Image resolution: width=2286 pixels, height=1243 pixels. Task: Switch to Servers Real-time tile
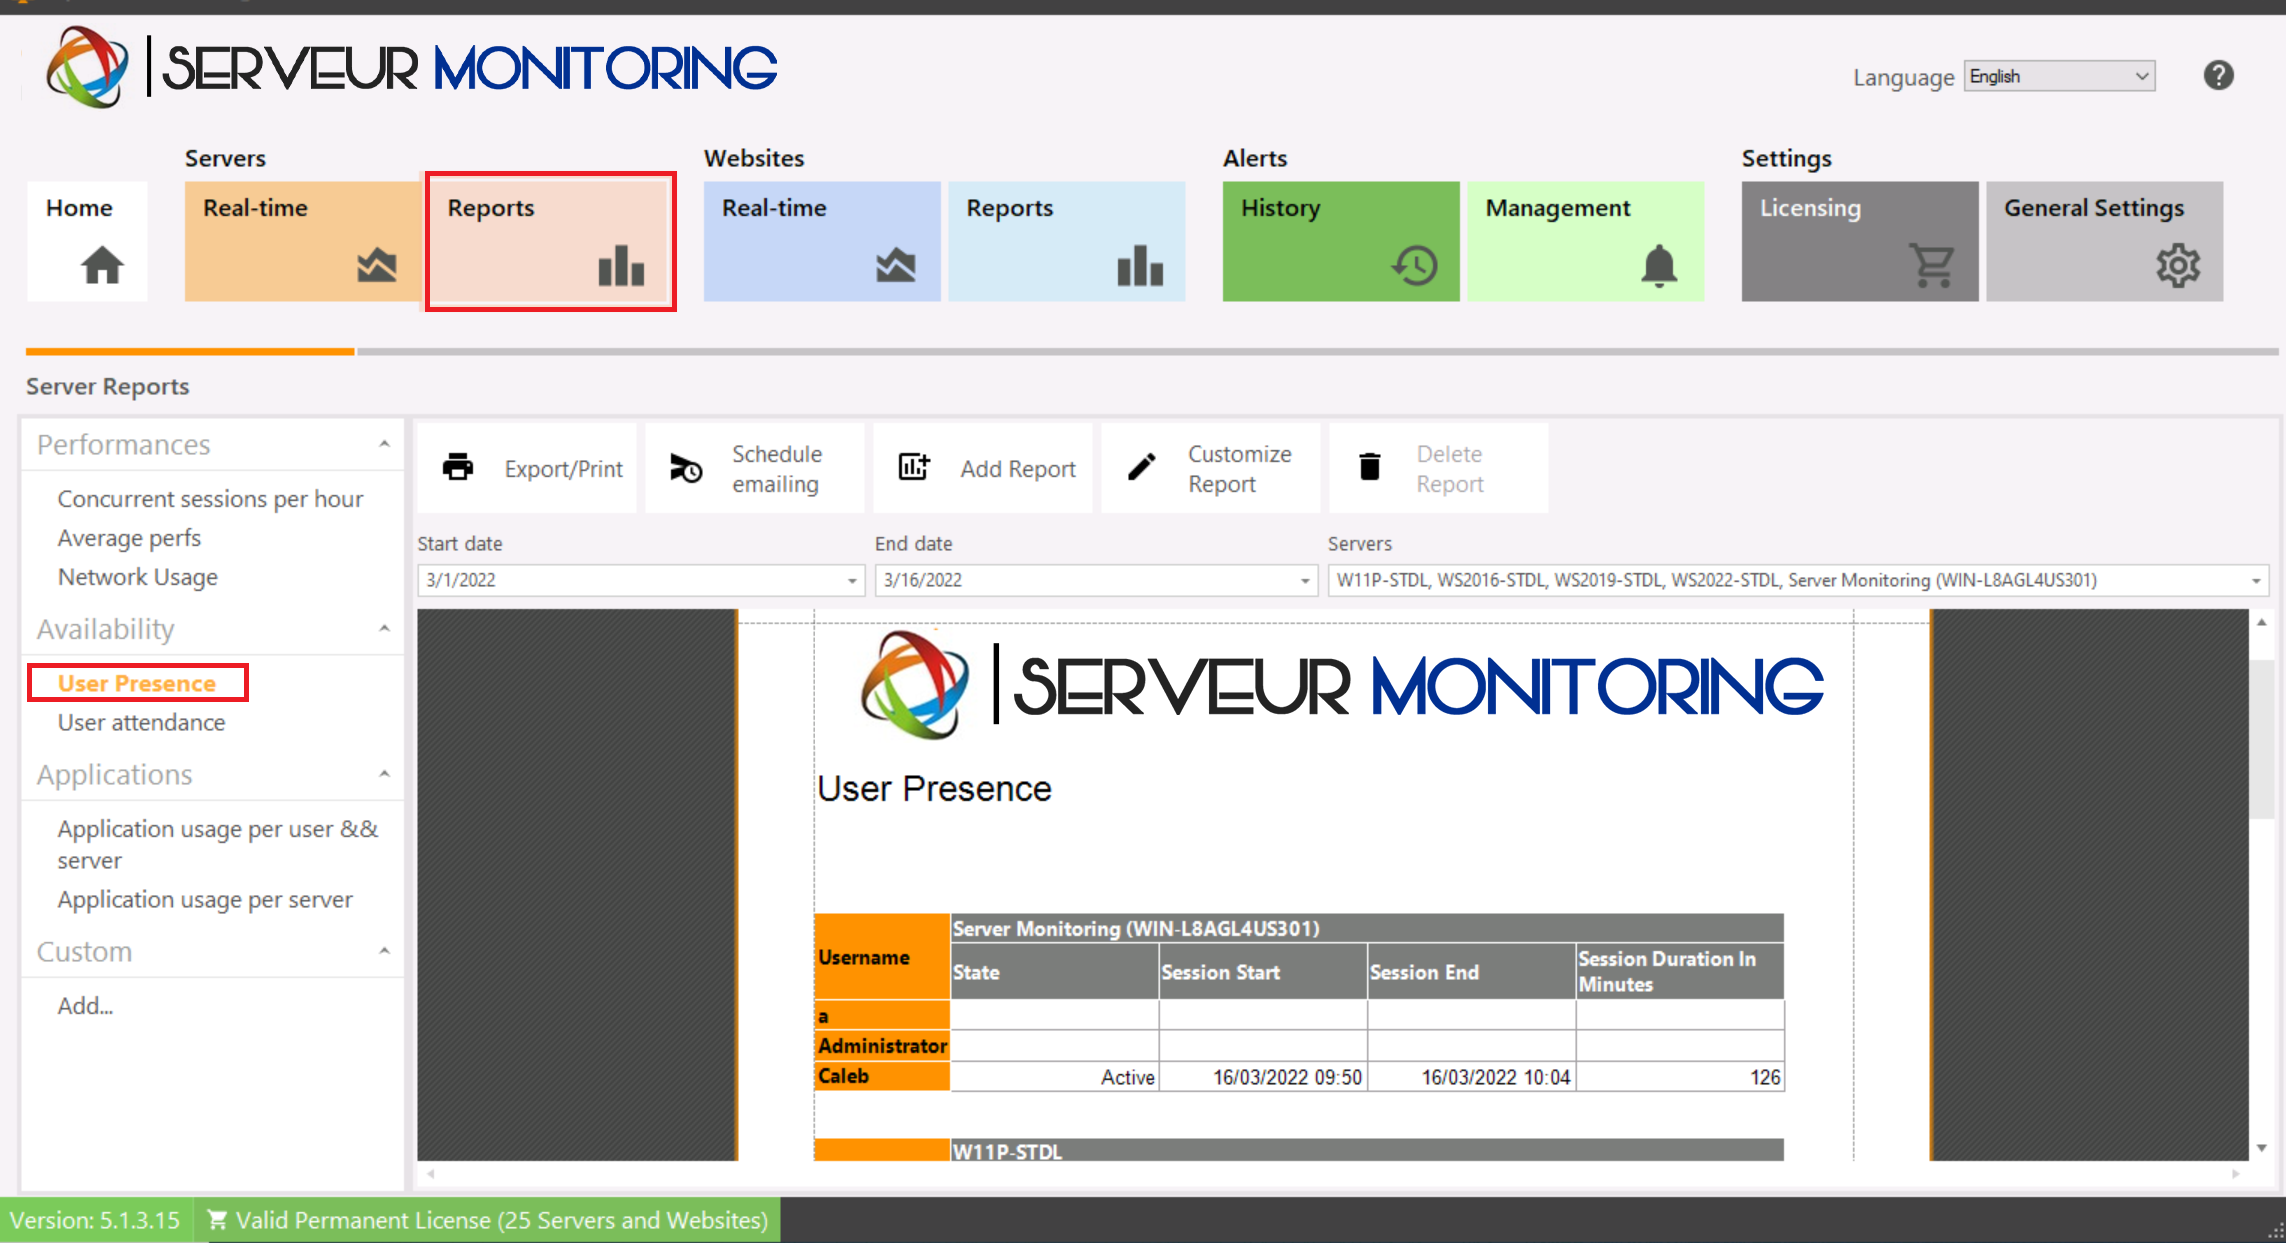pos(302,241)
